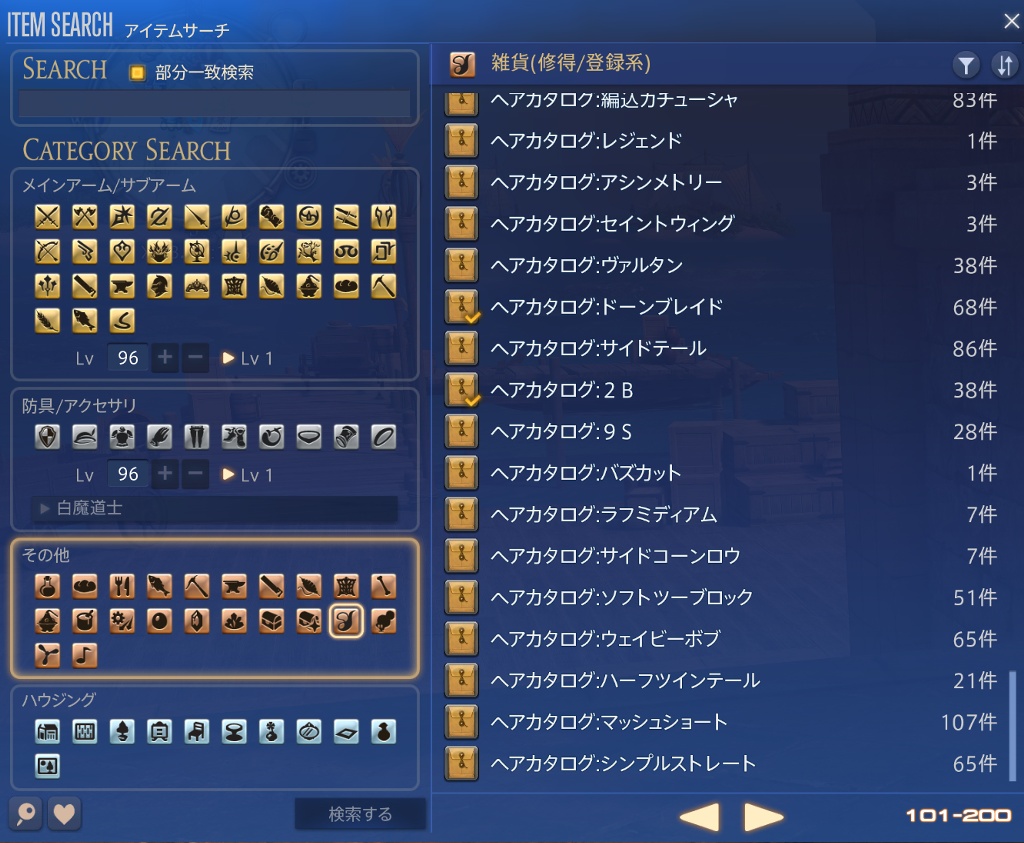This screenshot has height=843, width=1024.
Task: Toggle the 部分一致検索 checkbox
Action: [137, 72]
